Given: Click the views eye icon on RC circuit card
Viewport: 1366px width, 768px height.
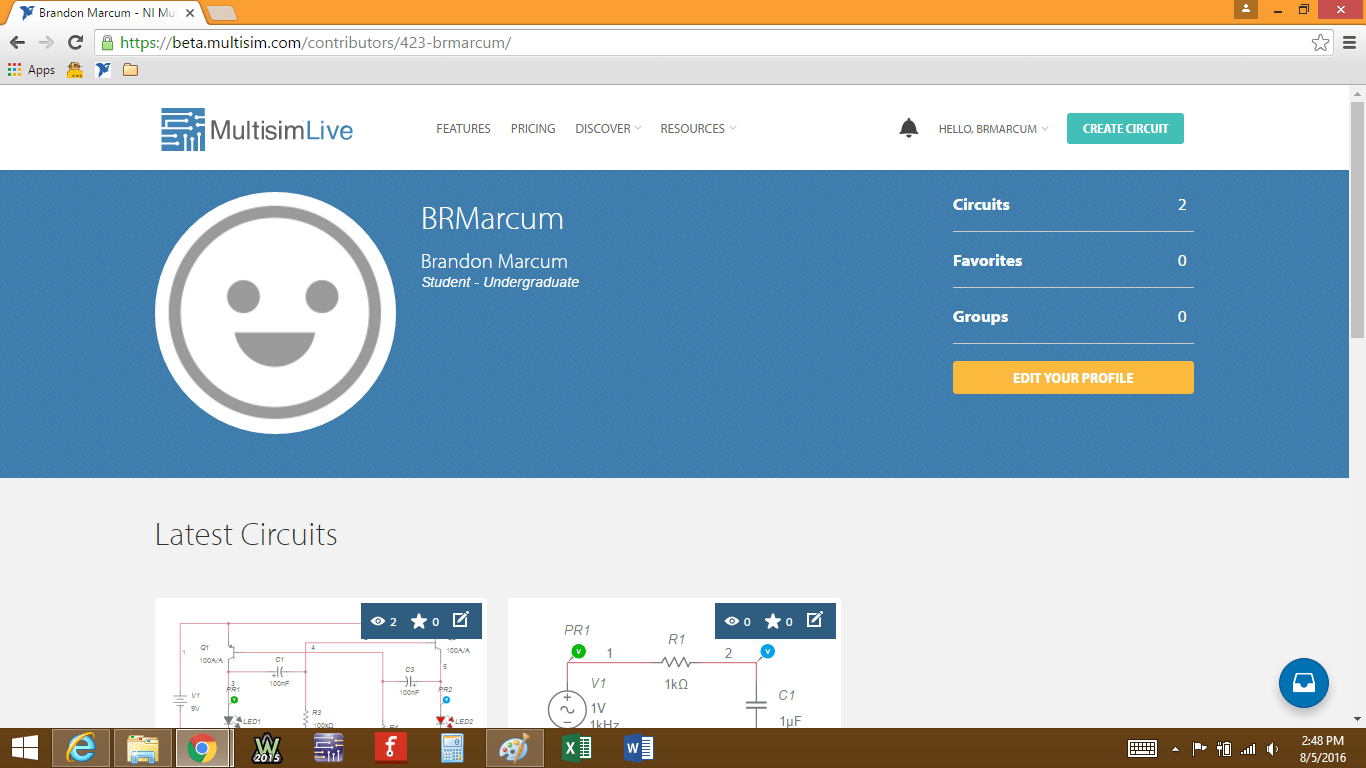Looking at the screenshot, I should [732, 621].
